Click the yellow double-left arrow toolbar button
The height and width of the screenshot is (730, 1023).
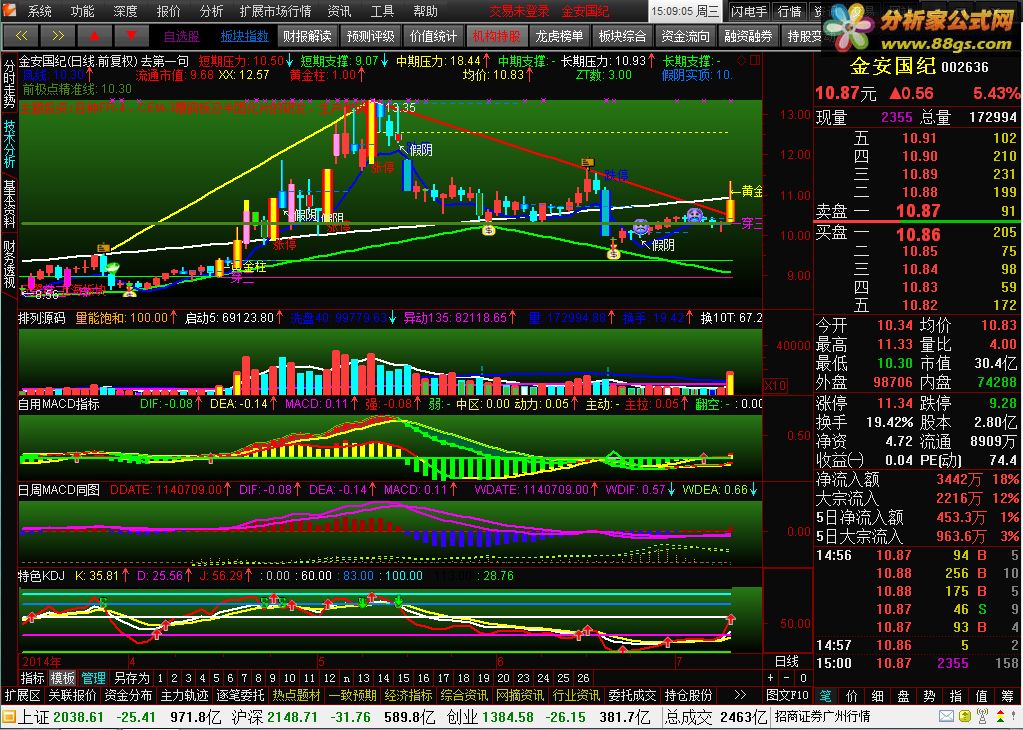pyautogui.click(x=21, y=37)
